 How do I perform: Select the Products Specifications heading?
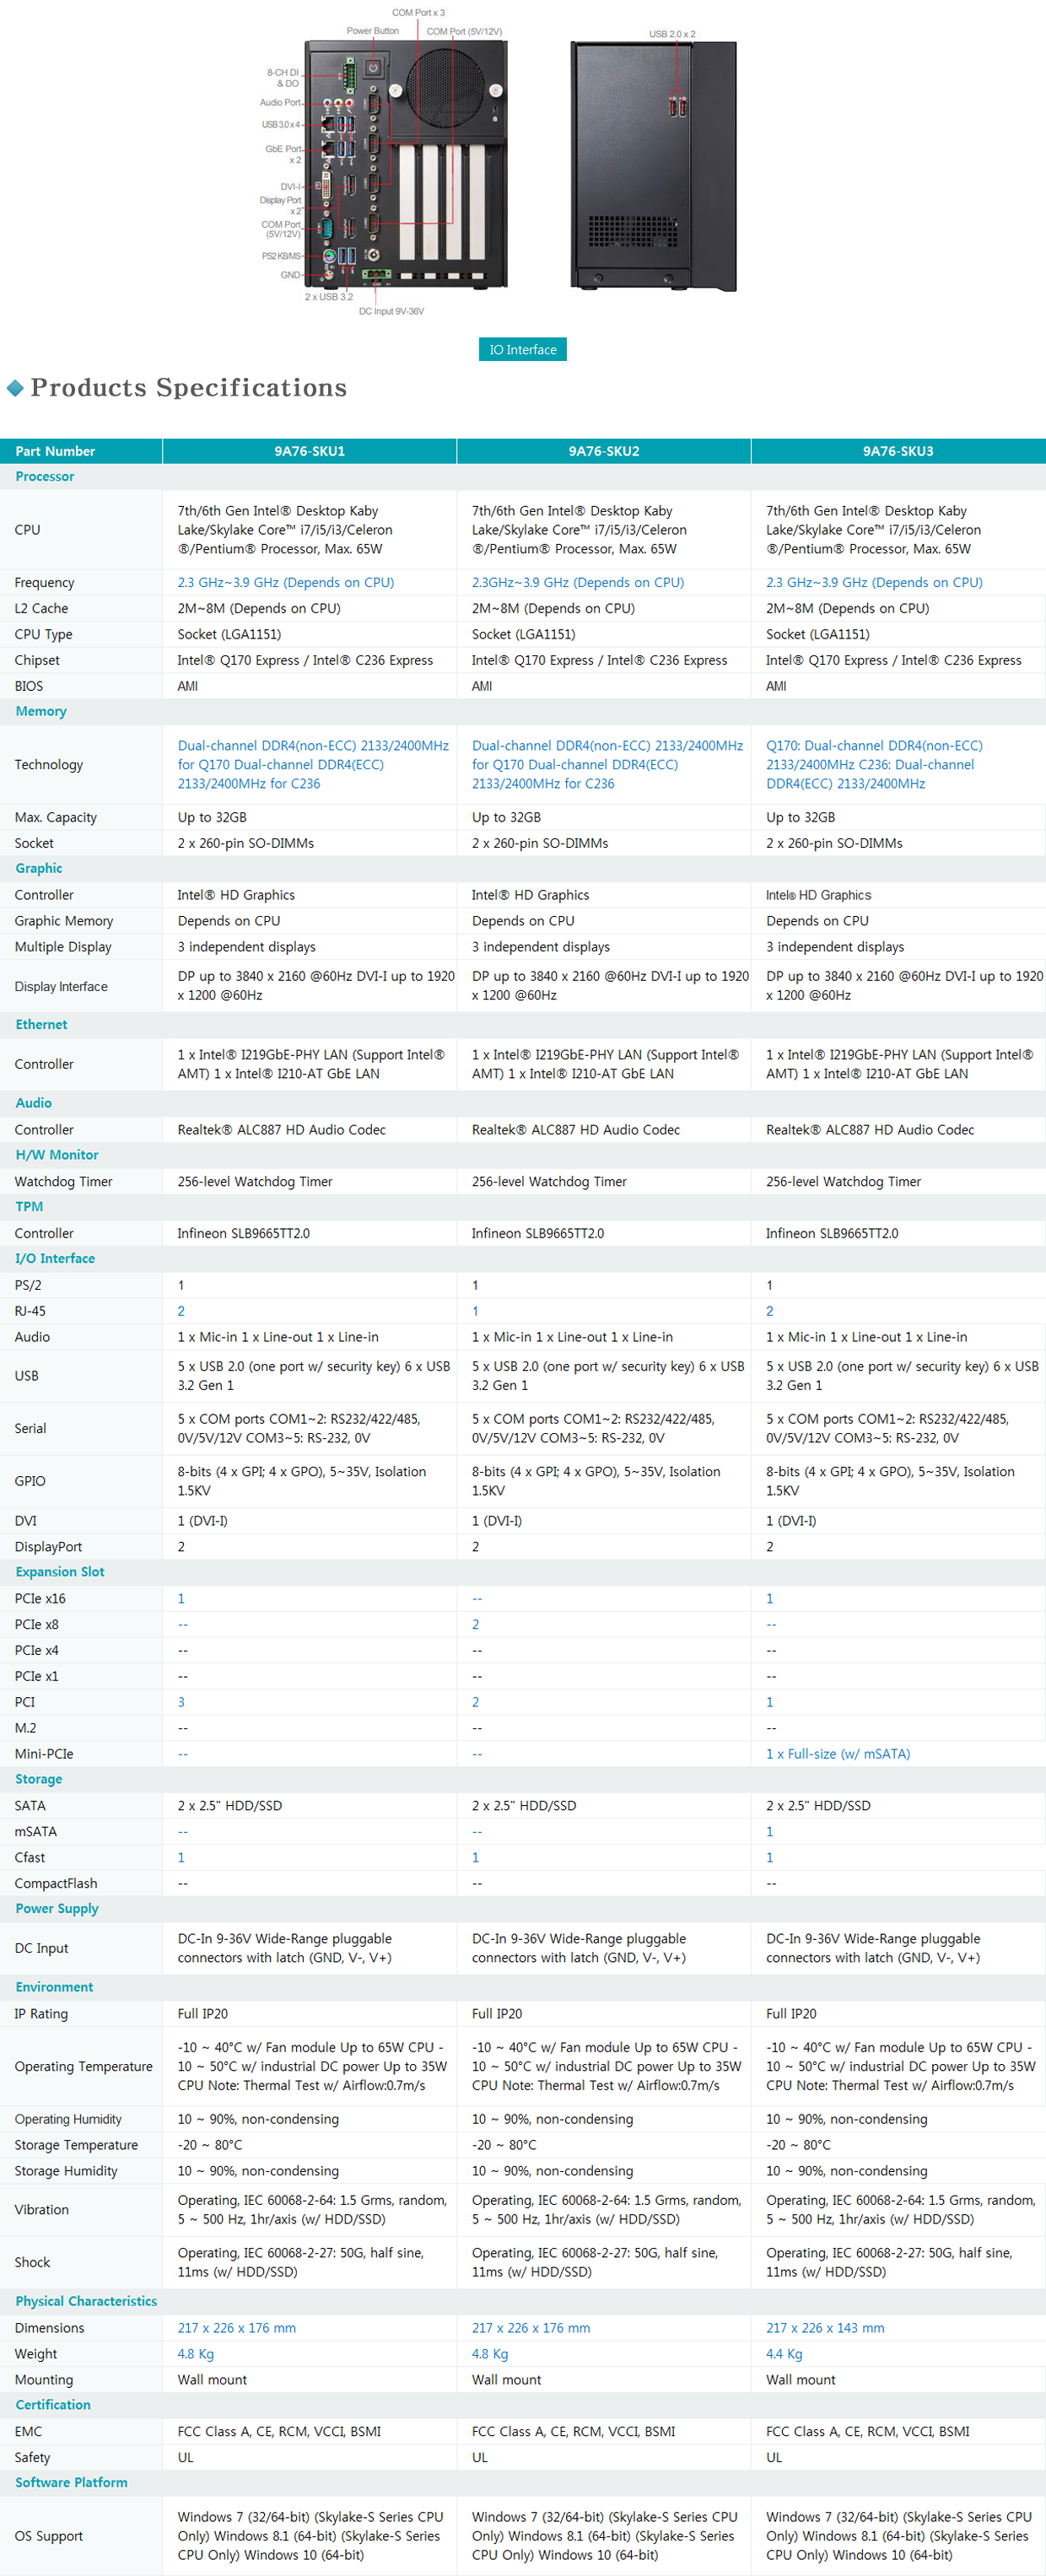189,388
